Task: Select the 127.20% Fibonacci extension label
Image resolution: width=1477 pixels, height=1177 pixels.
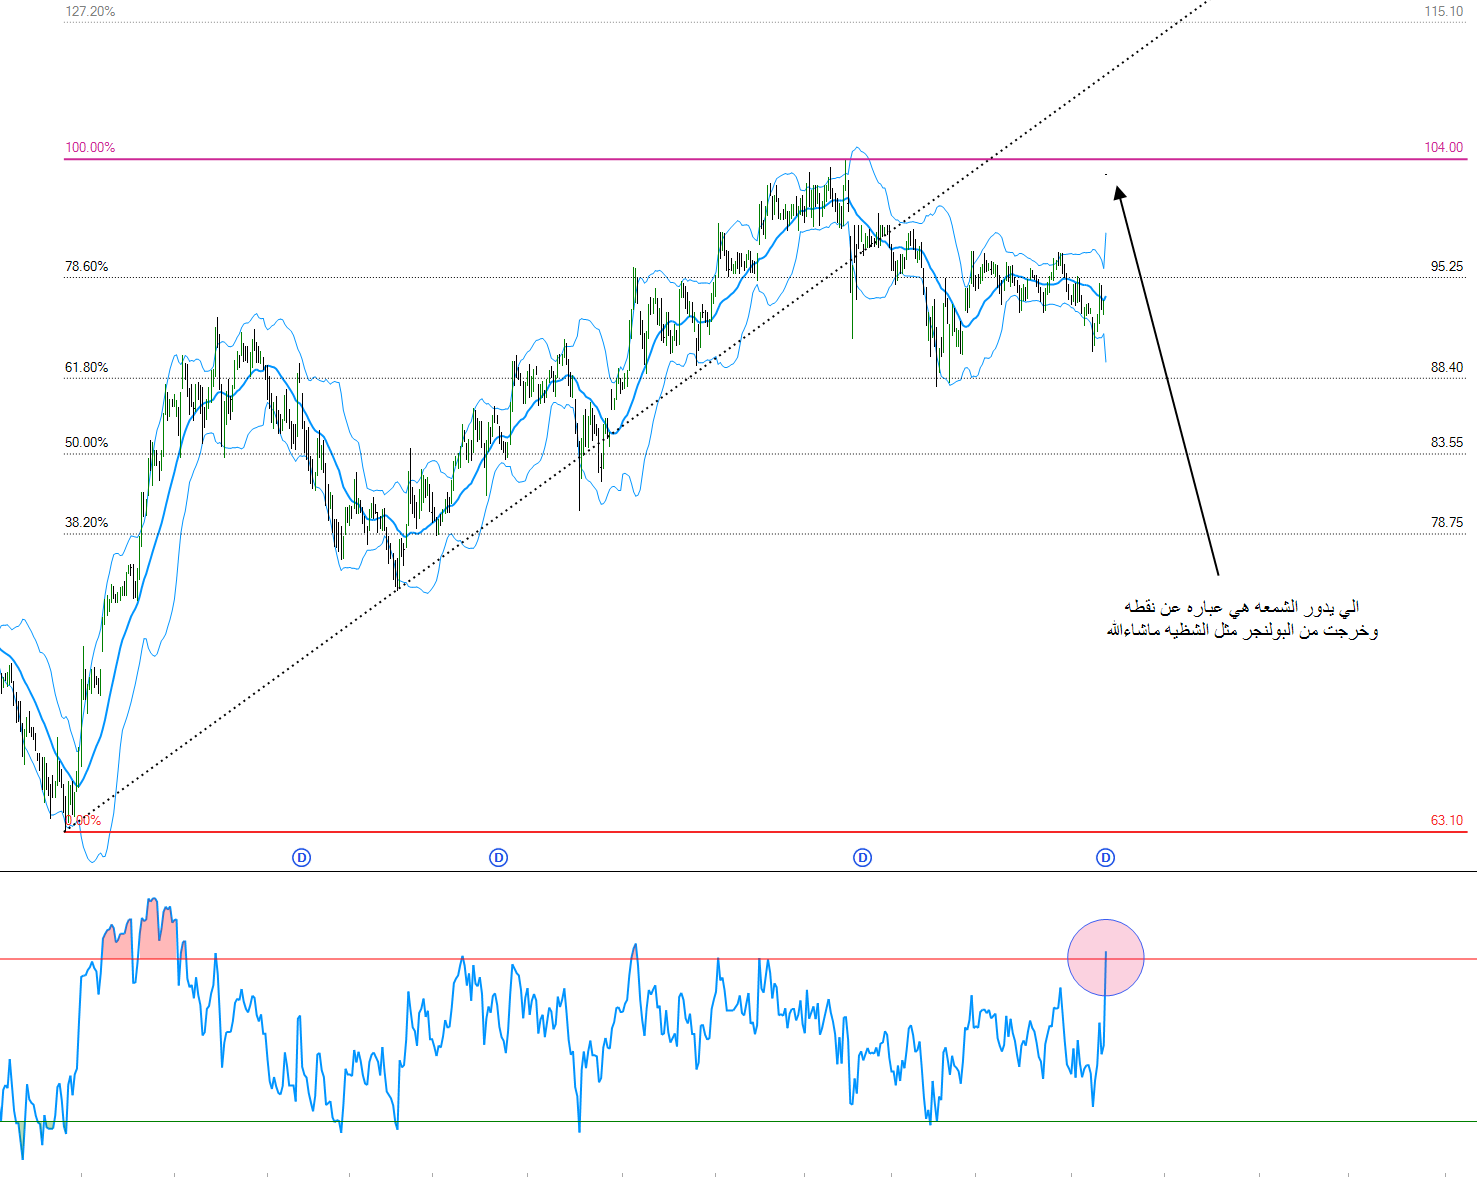Action: (x=90, y=11)
